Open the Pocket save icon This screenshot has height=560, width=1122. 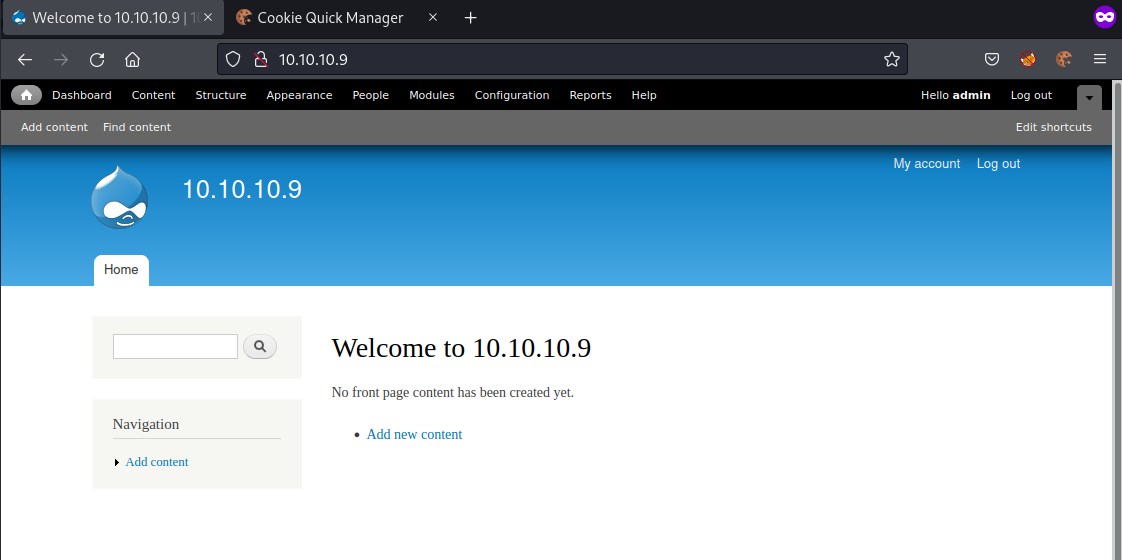pyautogui.click(x=992, y=60)
